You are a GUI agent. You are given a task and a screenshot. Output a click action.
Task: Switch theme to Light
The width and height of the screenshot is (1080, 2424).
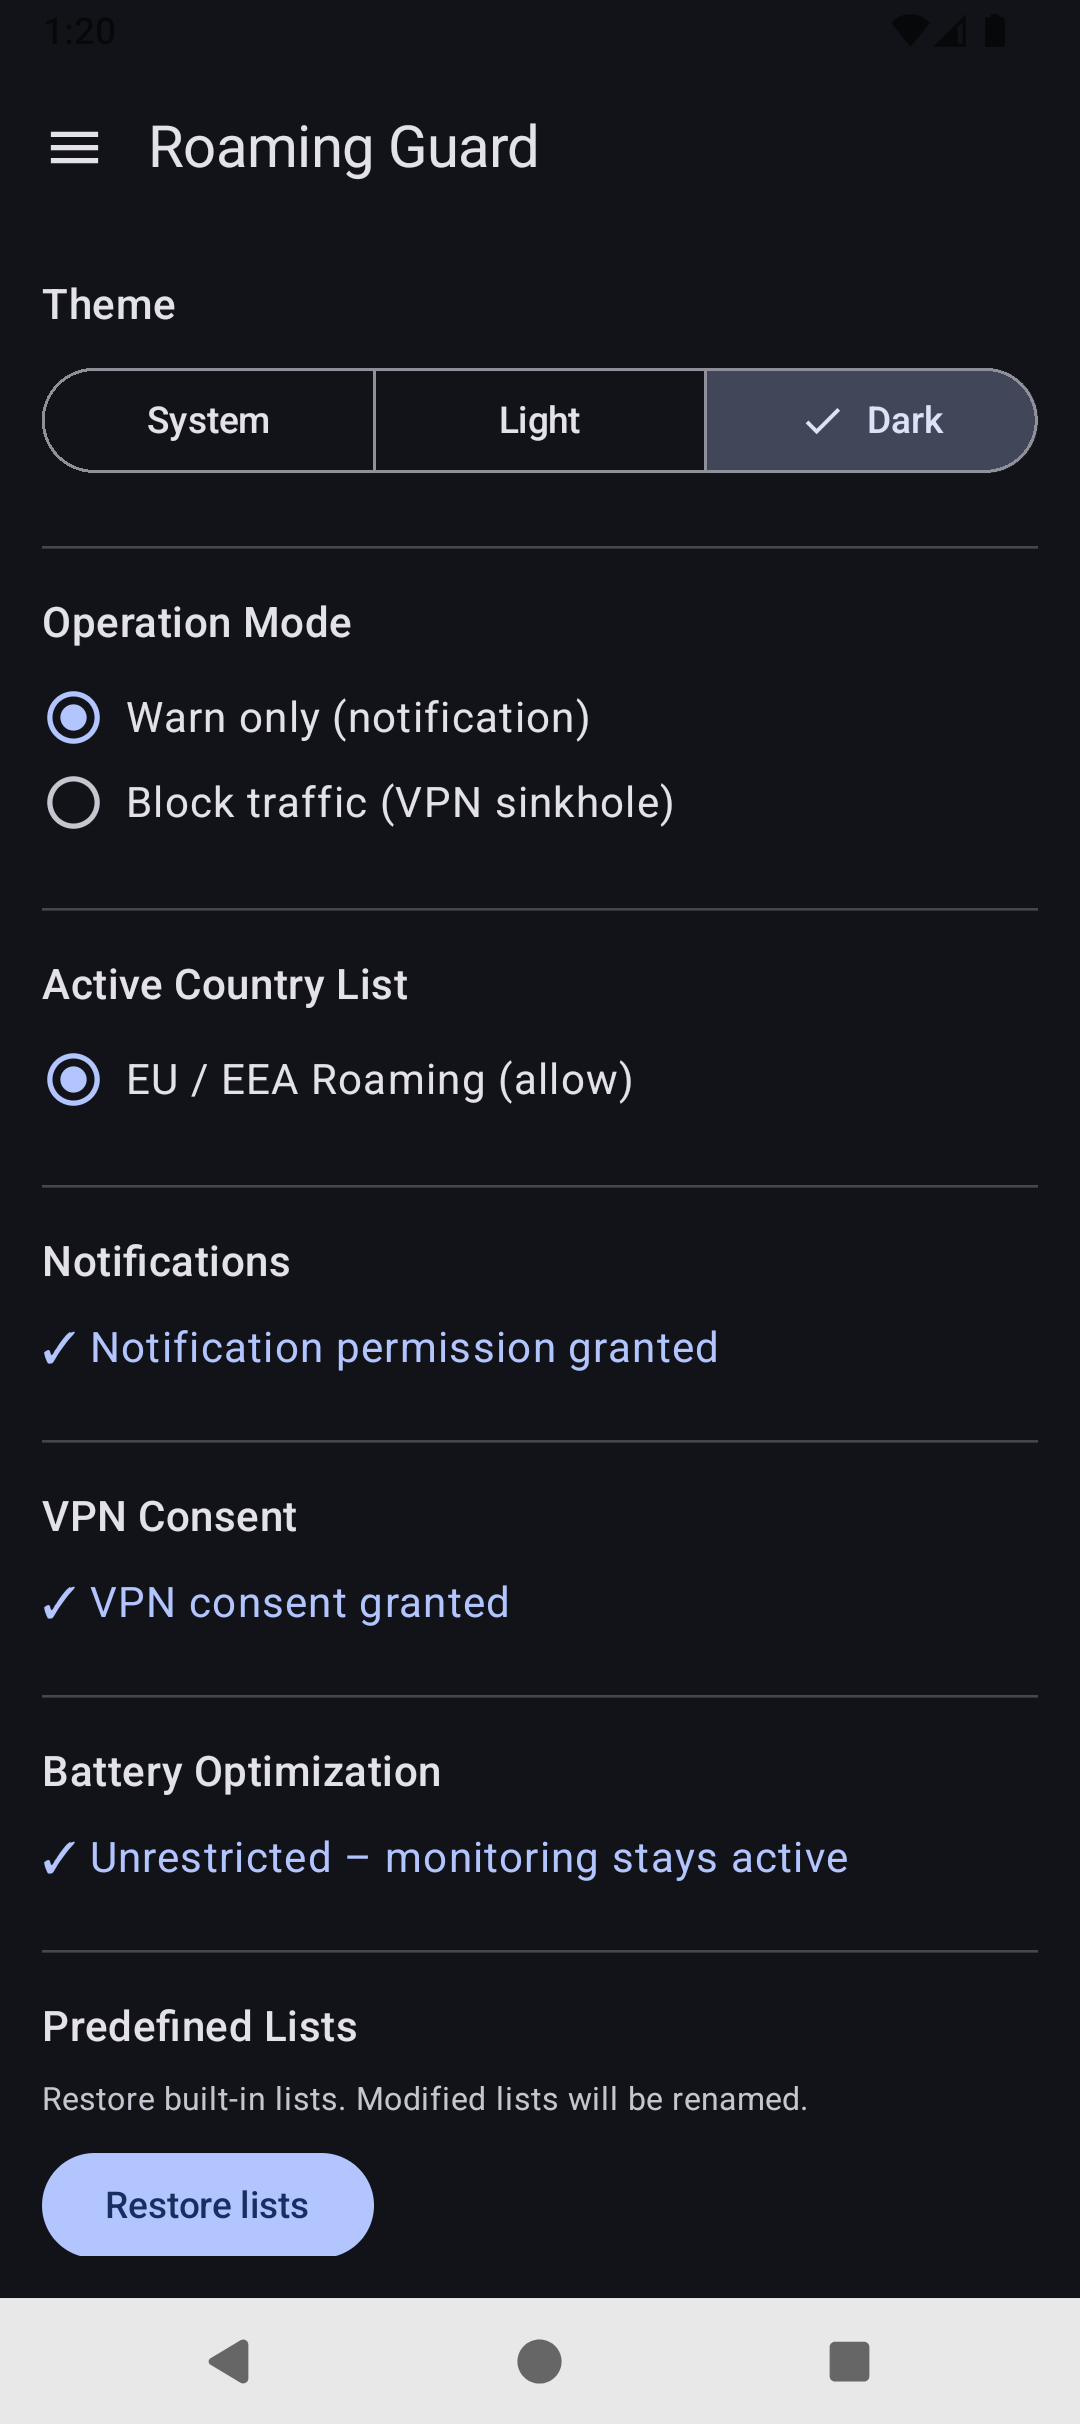(x=539, y=421)
